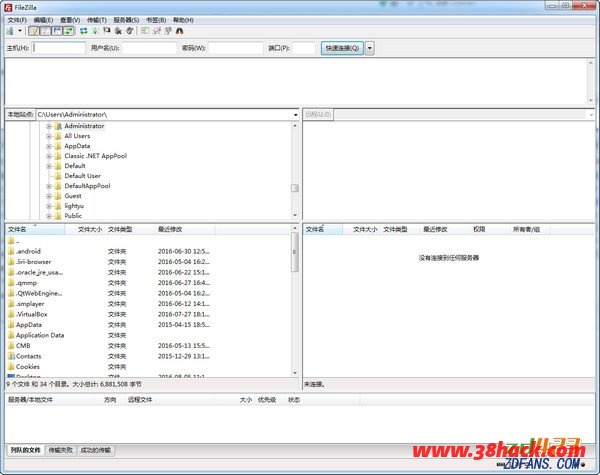Select the Cookies folder icon

pos(11,367)
